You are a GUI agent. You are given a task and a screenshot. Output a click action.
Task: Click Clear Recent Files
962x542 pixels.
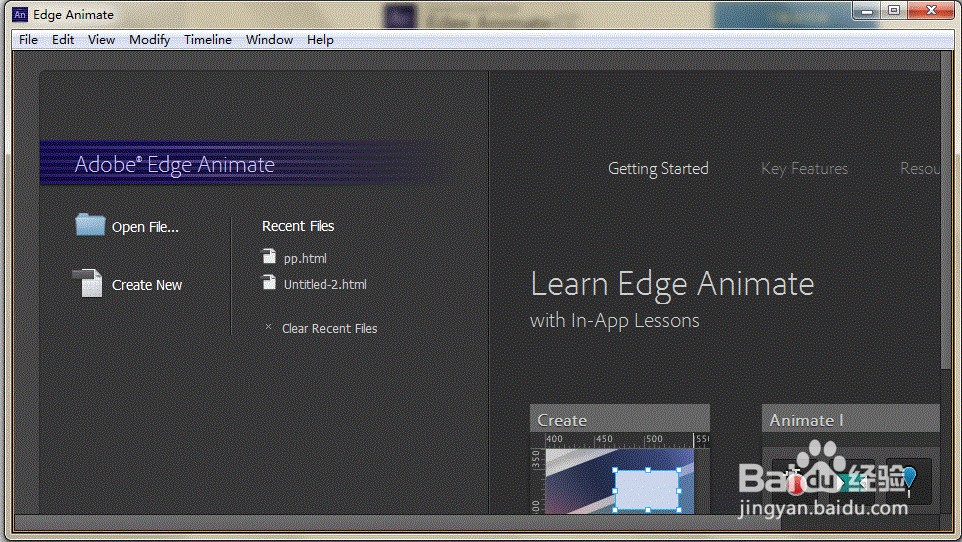coord(329,328)
